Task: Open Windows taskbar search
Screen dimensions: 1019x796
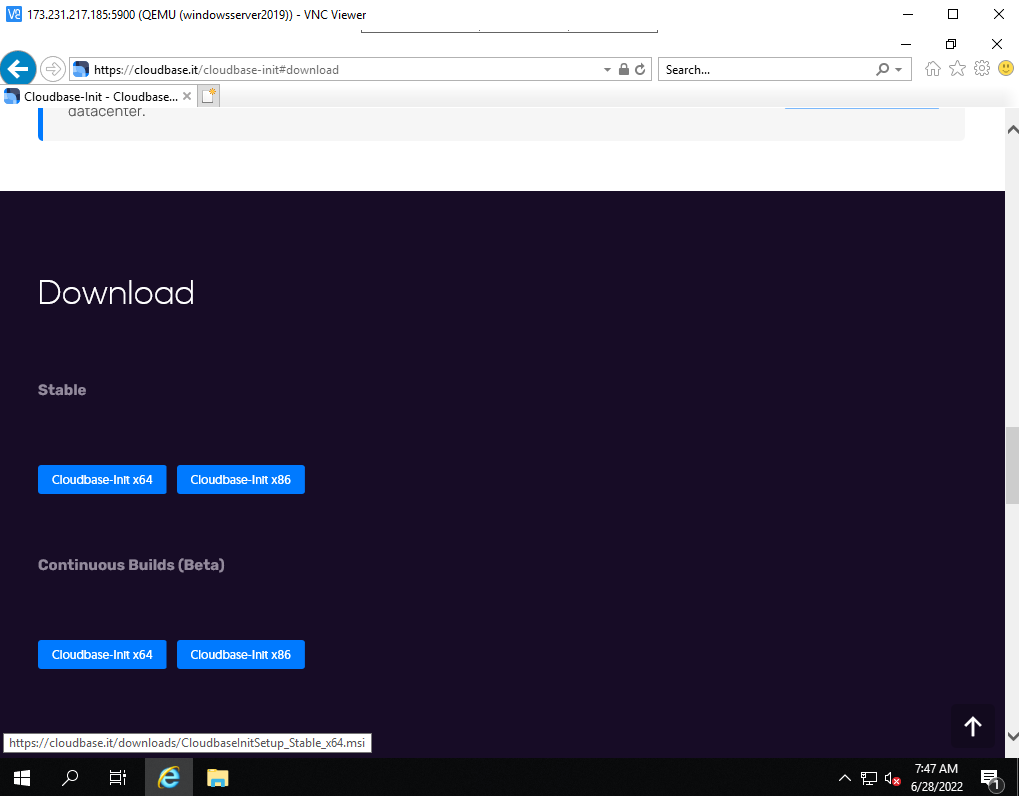Action: [70, 777]
